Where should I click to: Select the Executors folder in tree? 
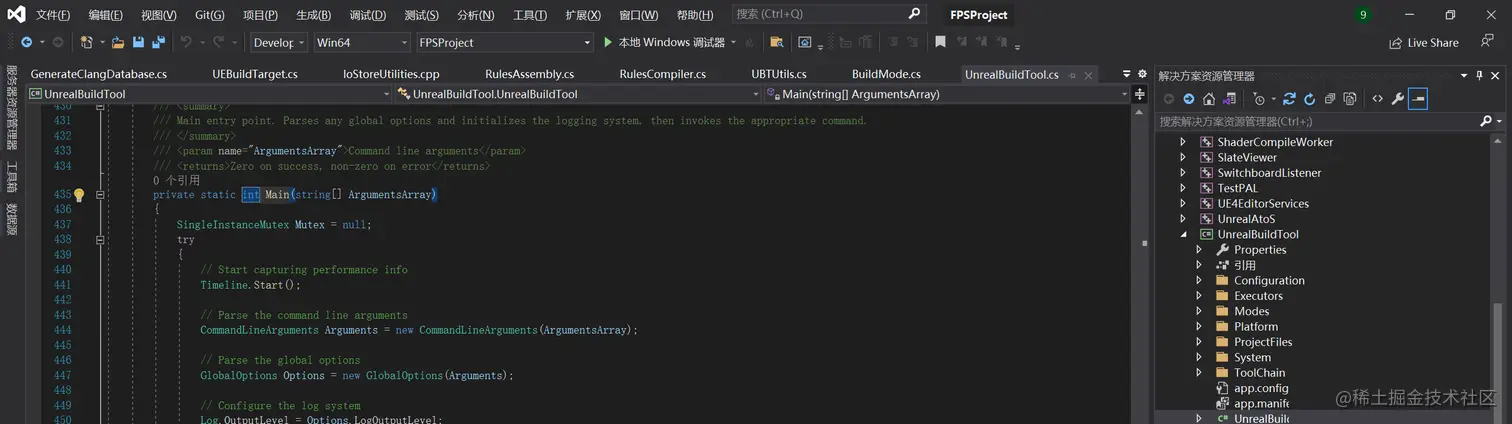(1258, 296)
